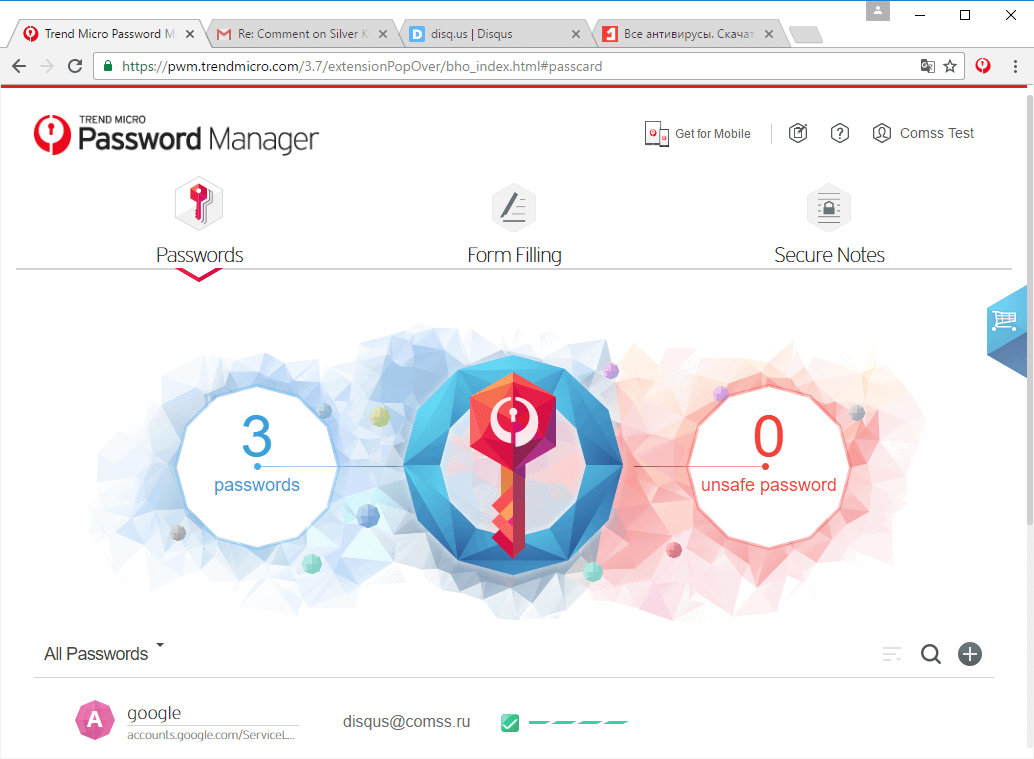Open the Secure Notes lock icon
1034x759 pixels.
[x=829, y=207]
